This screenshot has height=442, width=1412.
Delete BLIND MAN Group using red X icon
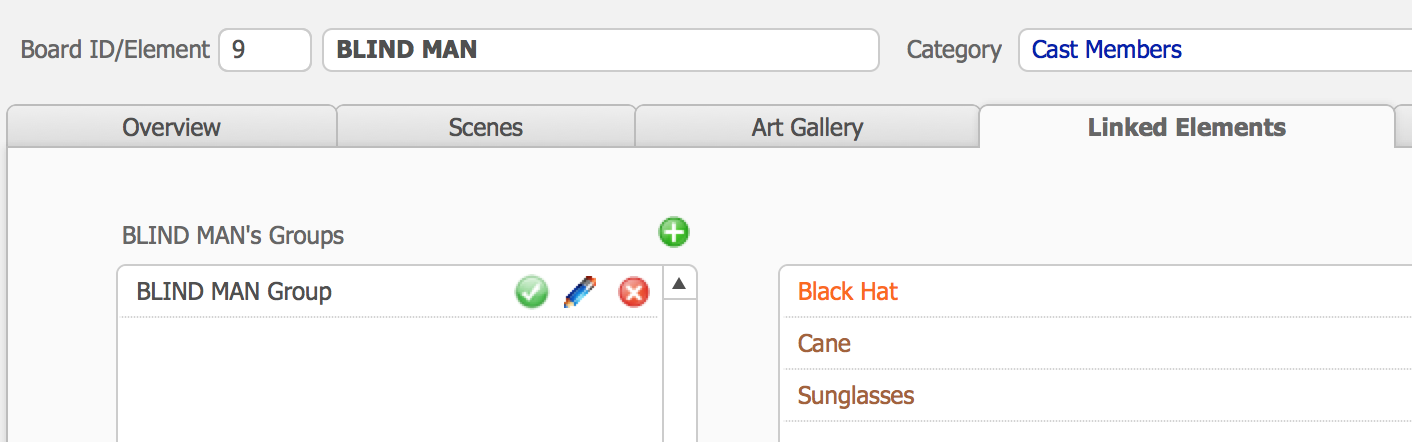point(634,292)
